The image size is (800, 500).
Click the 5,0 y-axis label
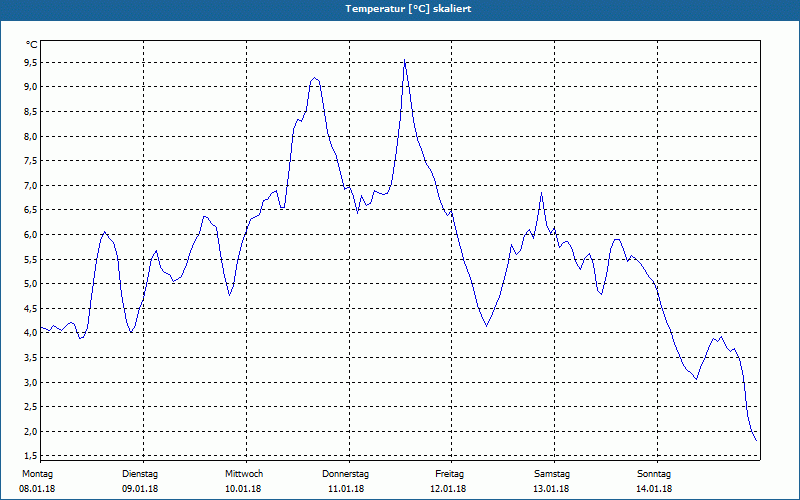point(31,284)
